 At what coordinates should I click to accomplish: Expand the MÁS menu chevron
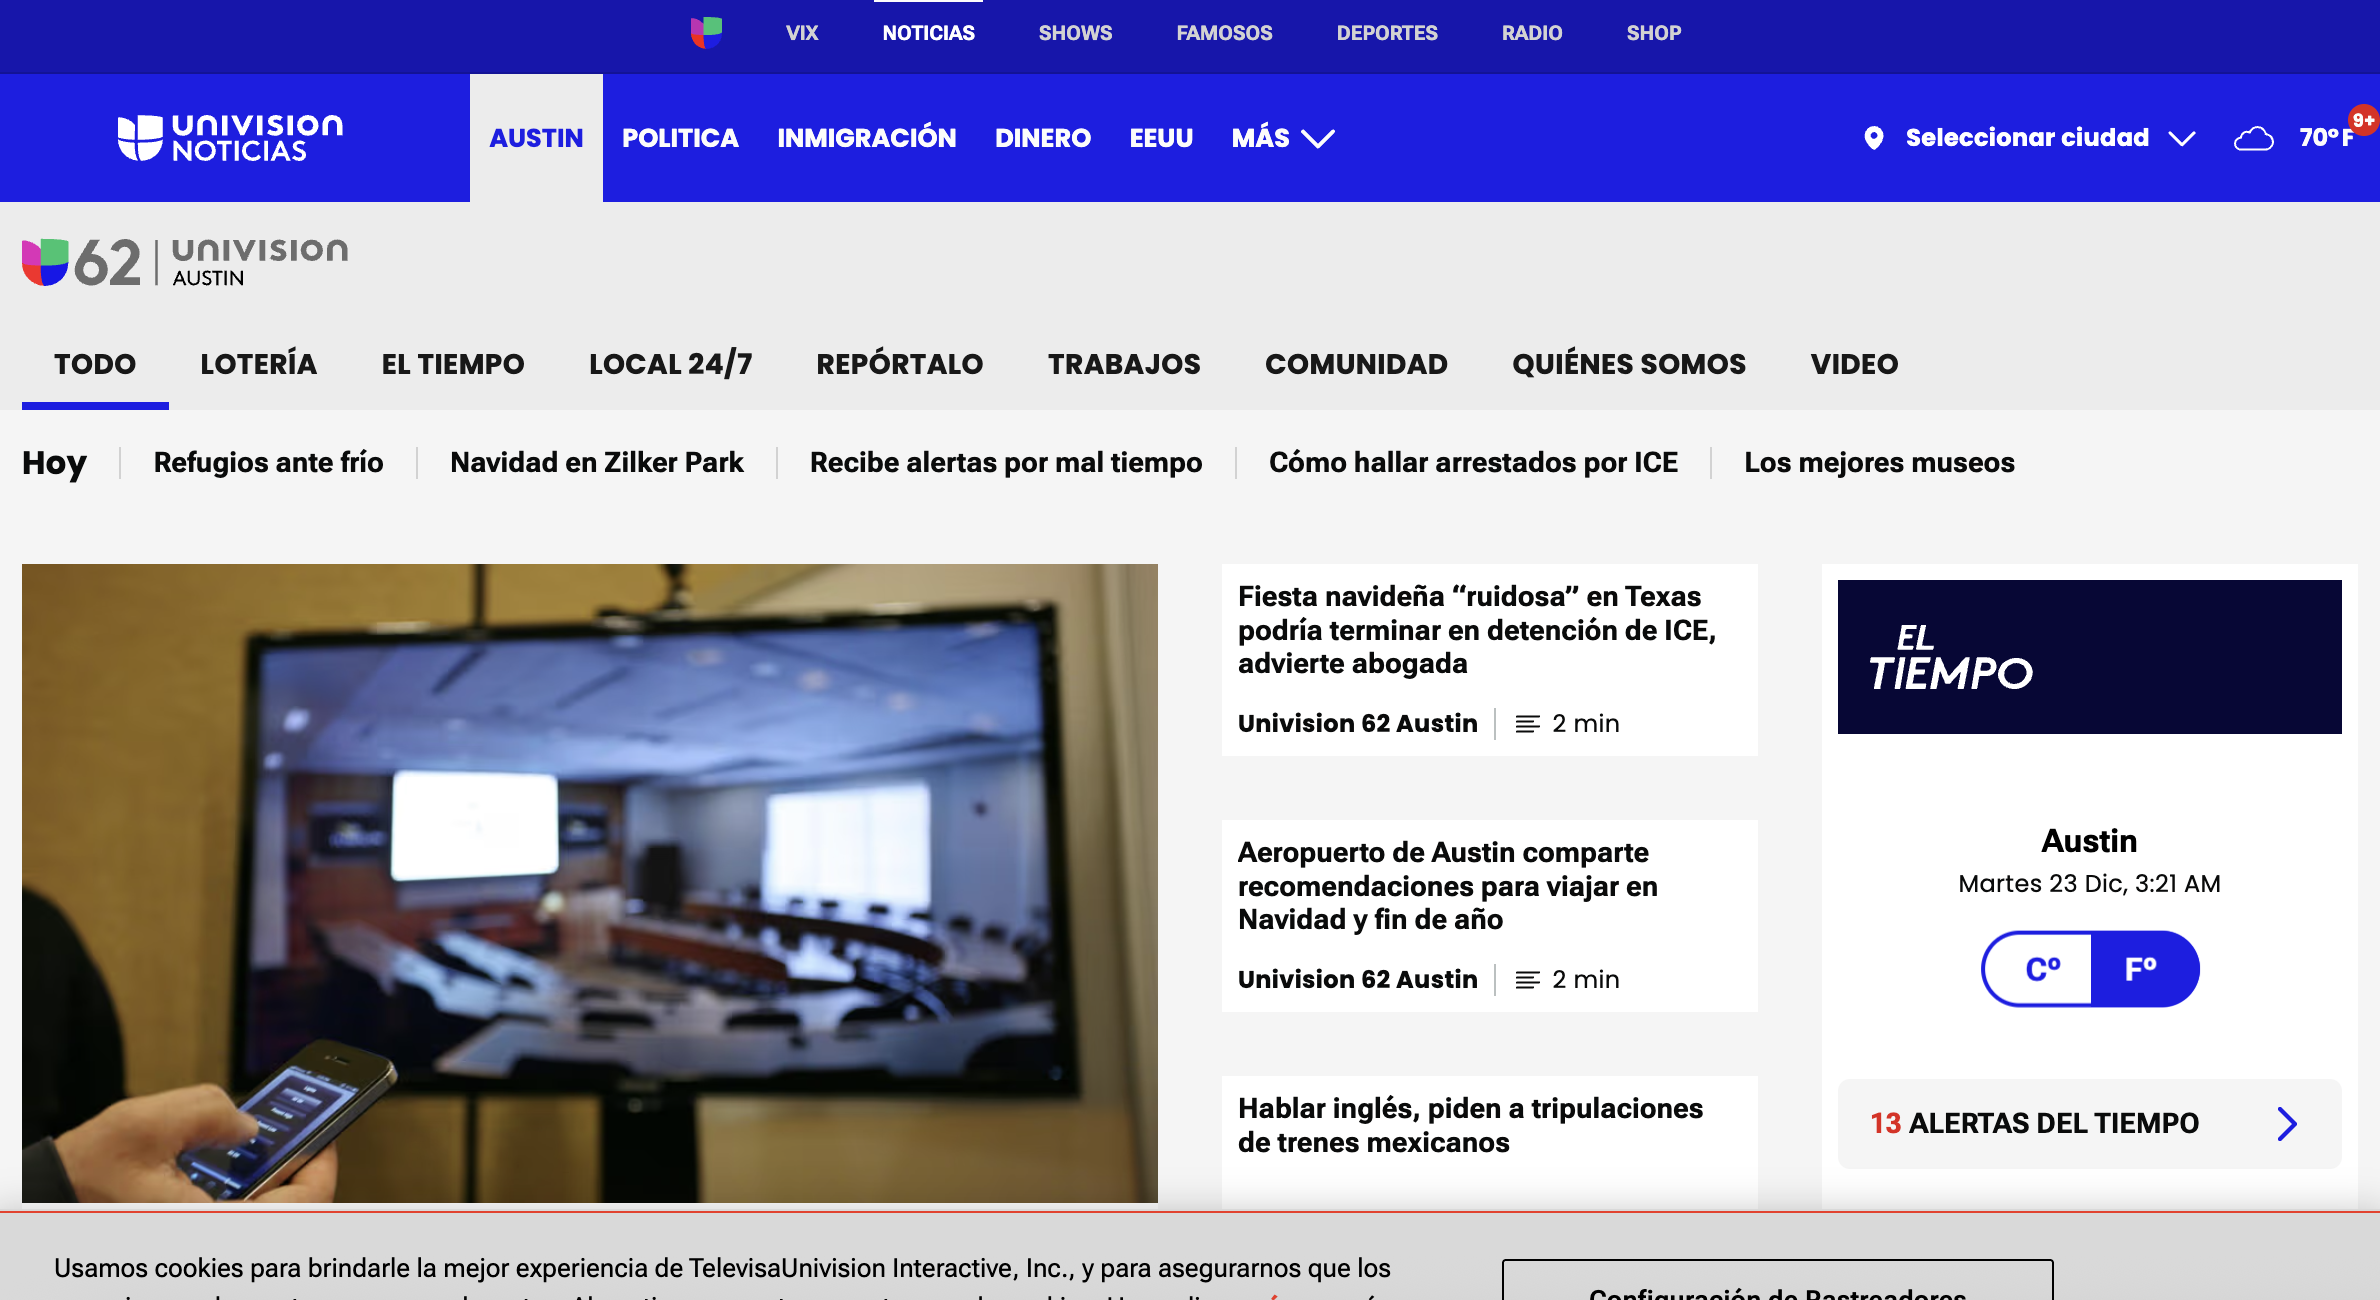coord(1318,138)
